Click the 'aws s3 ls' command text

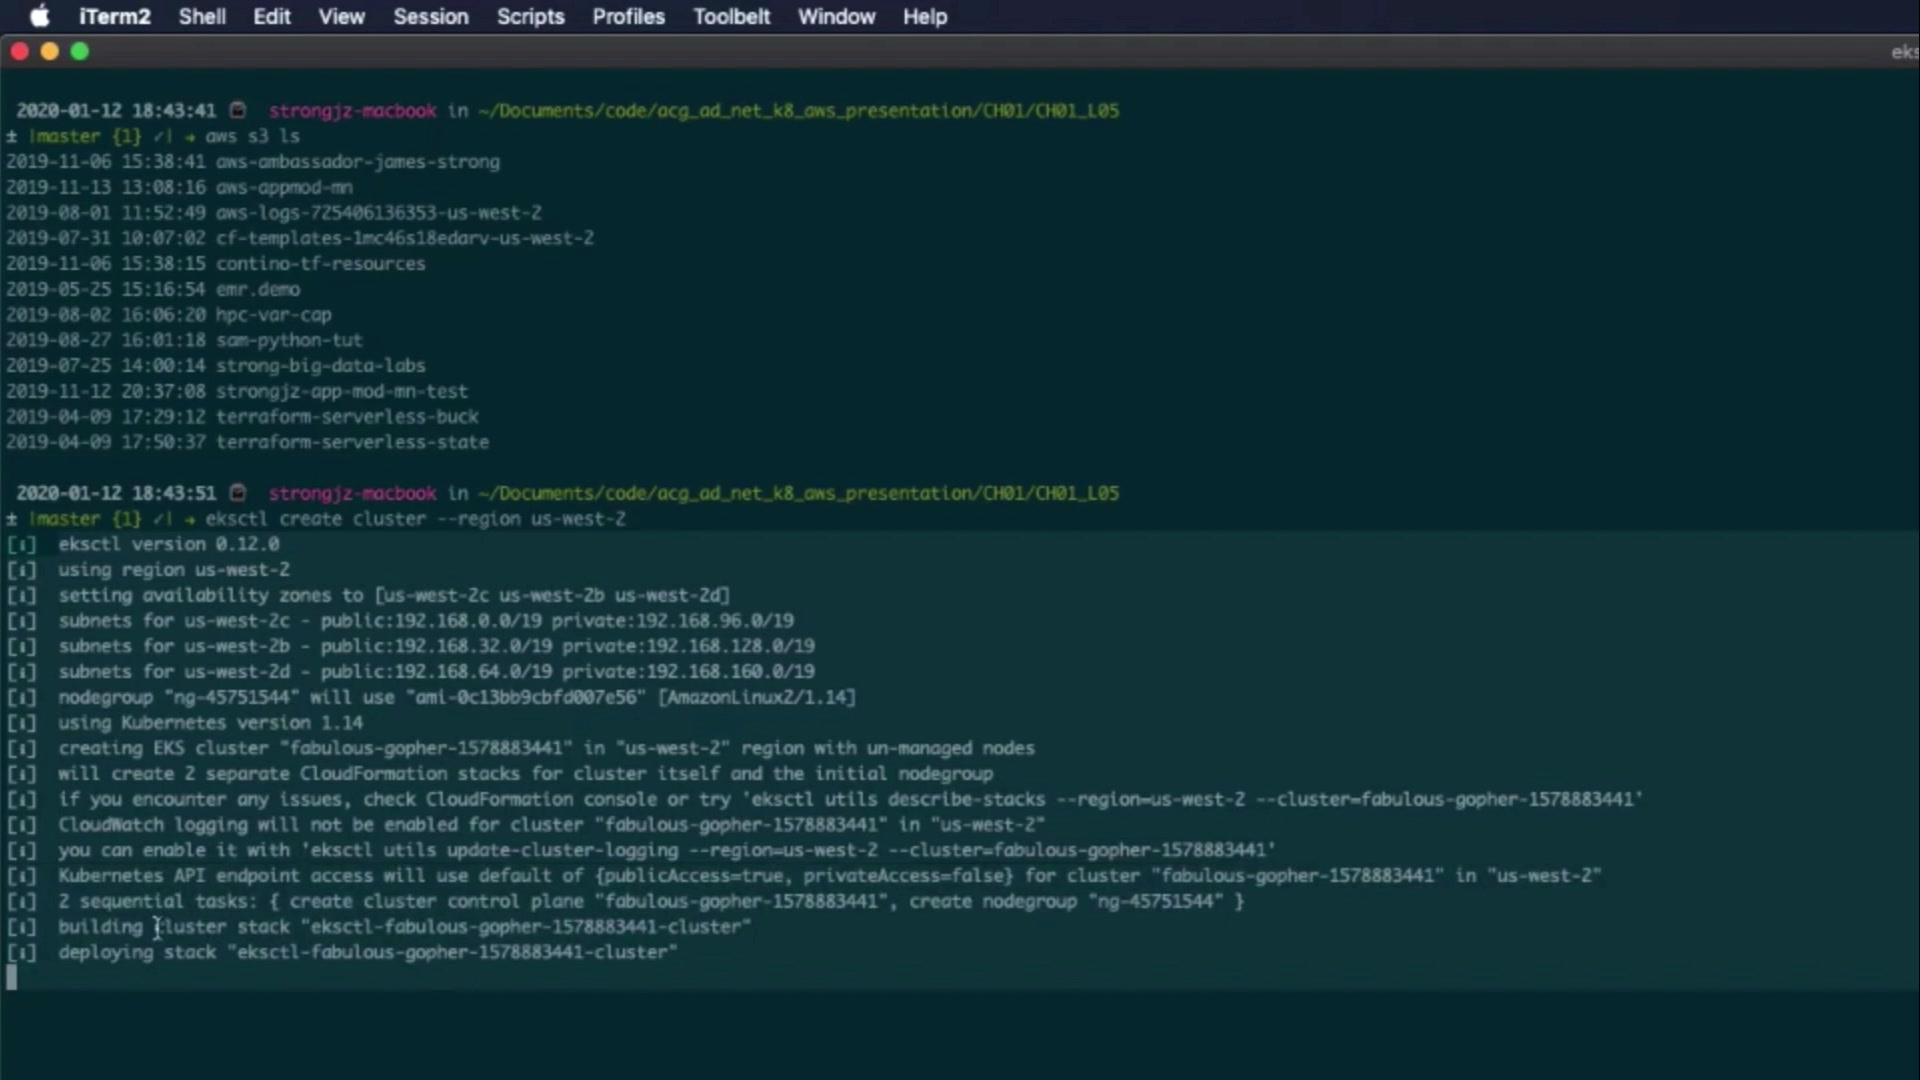[252, 136]
